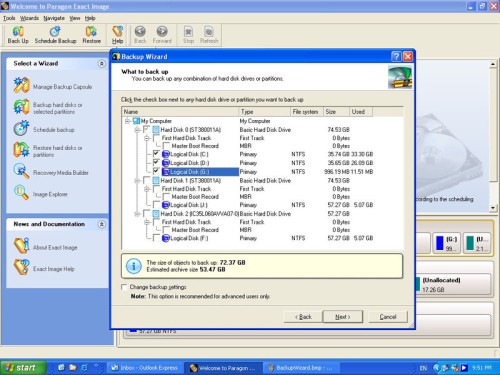500x375 pixels.
Task: Launch Restore hard disks or partitions wizard
Action: 21,150
